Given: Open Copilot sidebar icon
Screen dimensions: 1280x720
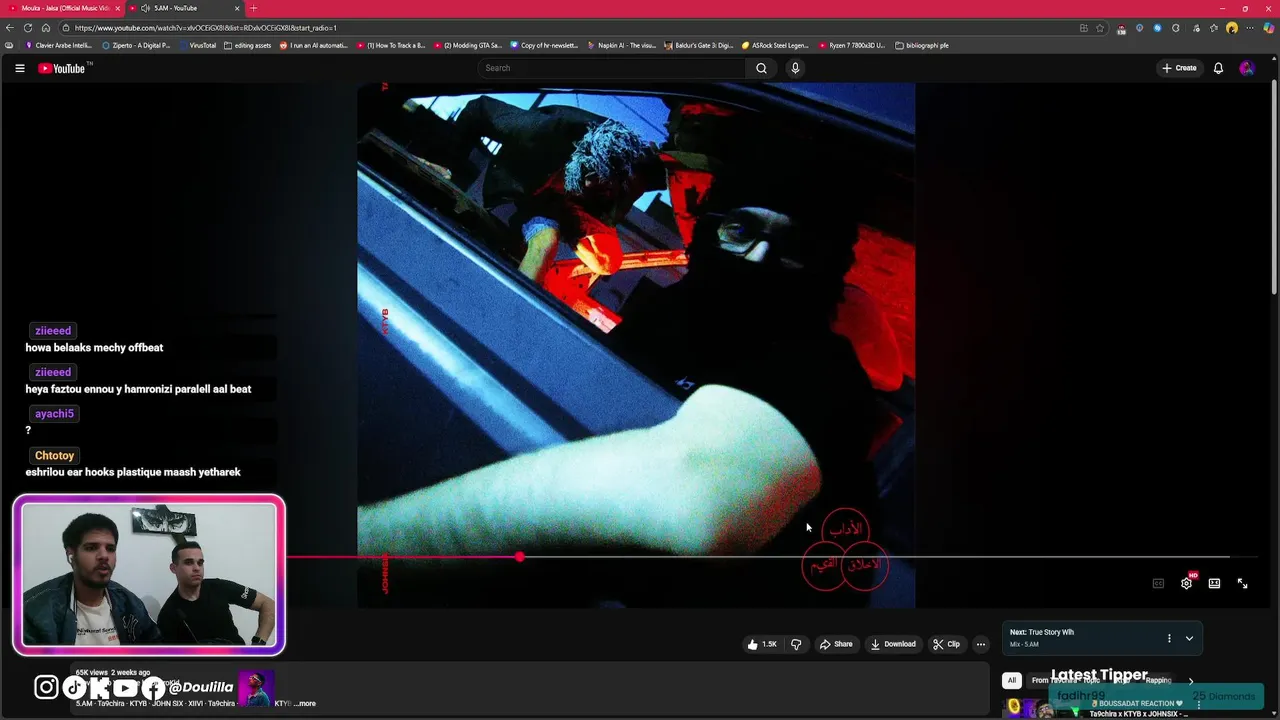Looking at the screenshot, I should [x=1268, y=28].
